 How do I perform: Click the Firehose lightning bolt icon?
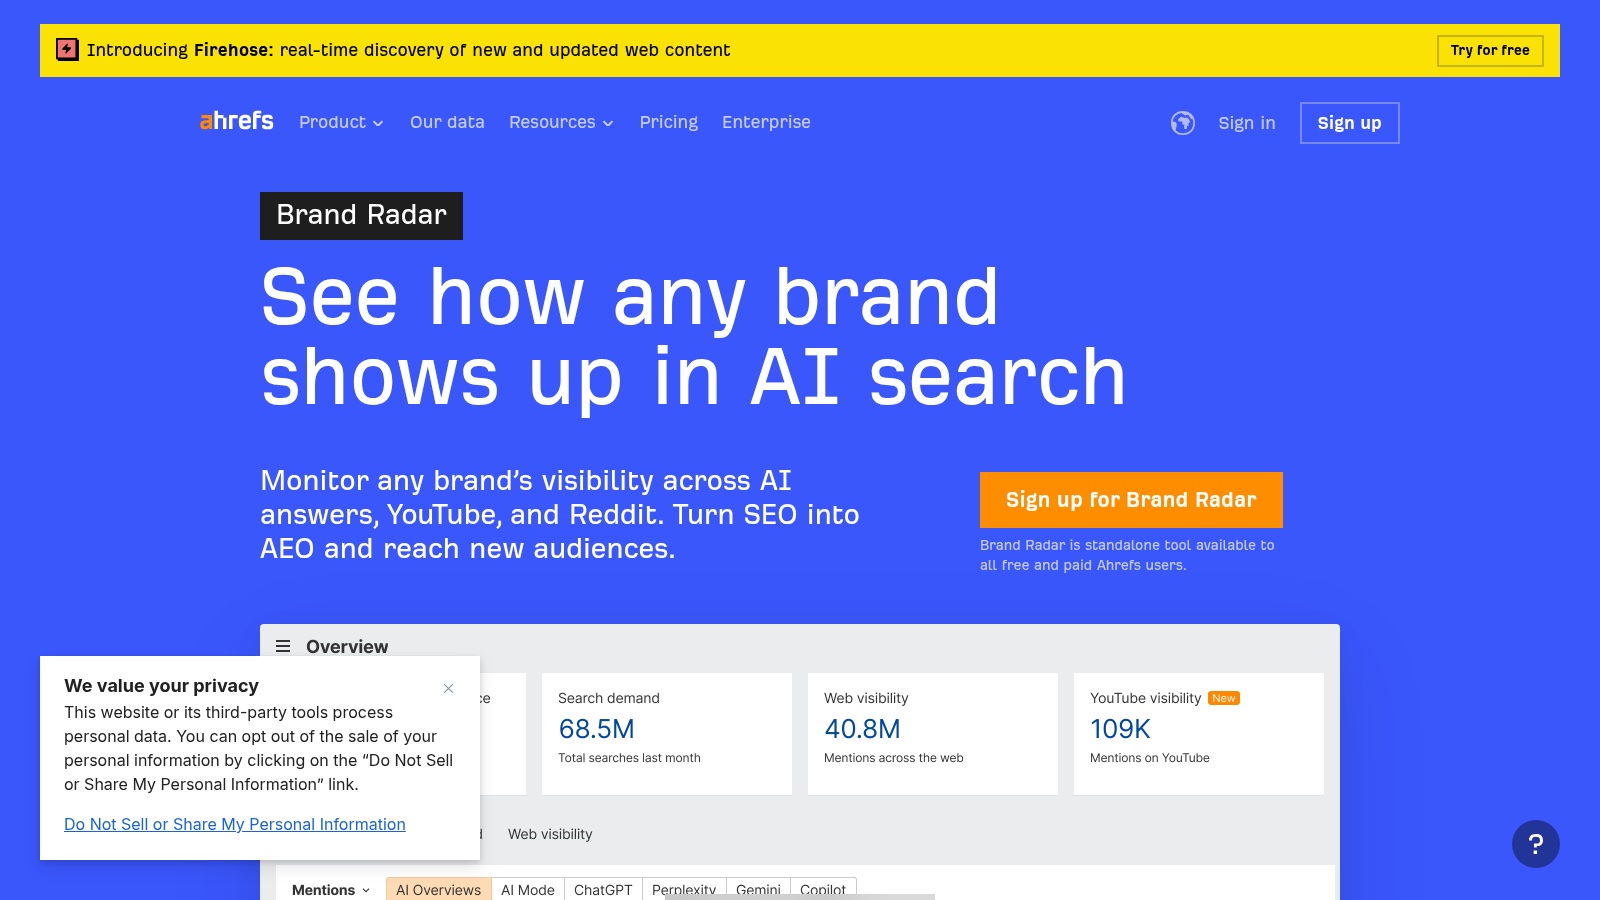click(x=66, y=49)
